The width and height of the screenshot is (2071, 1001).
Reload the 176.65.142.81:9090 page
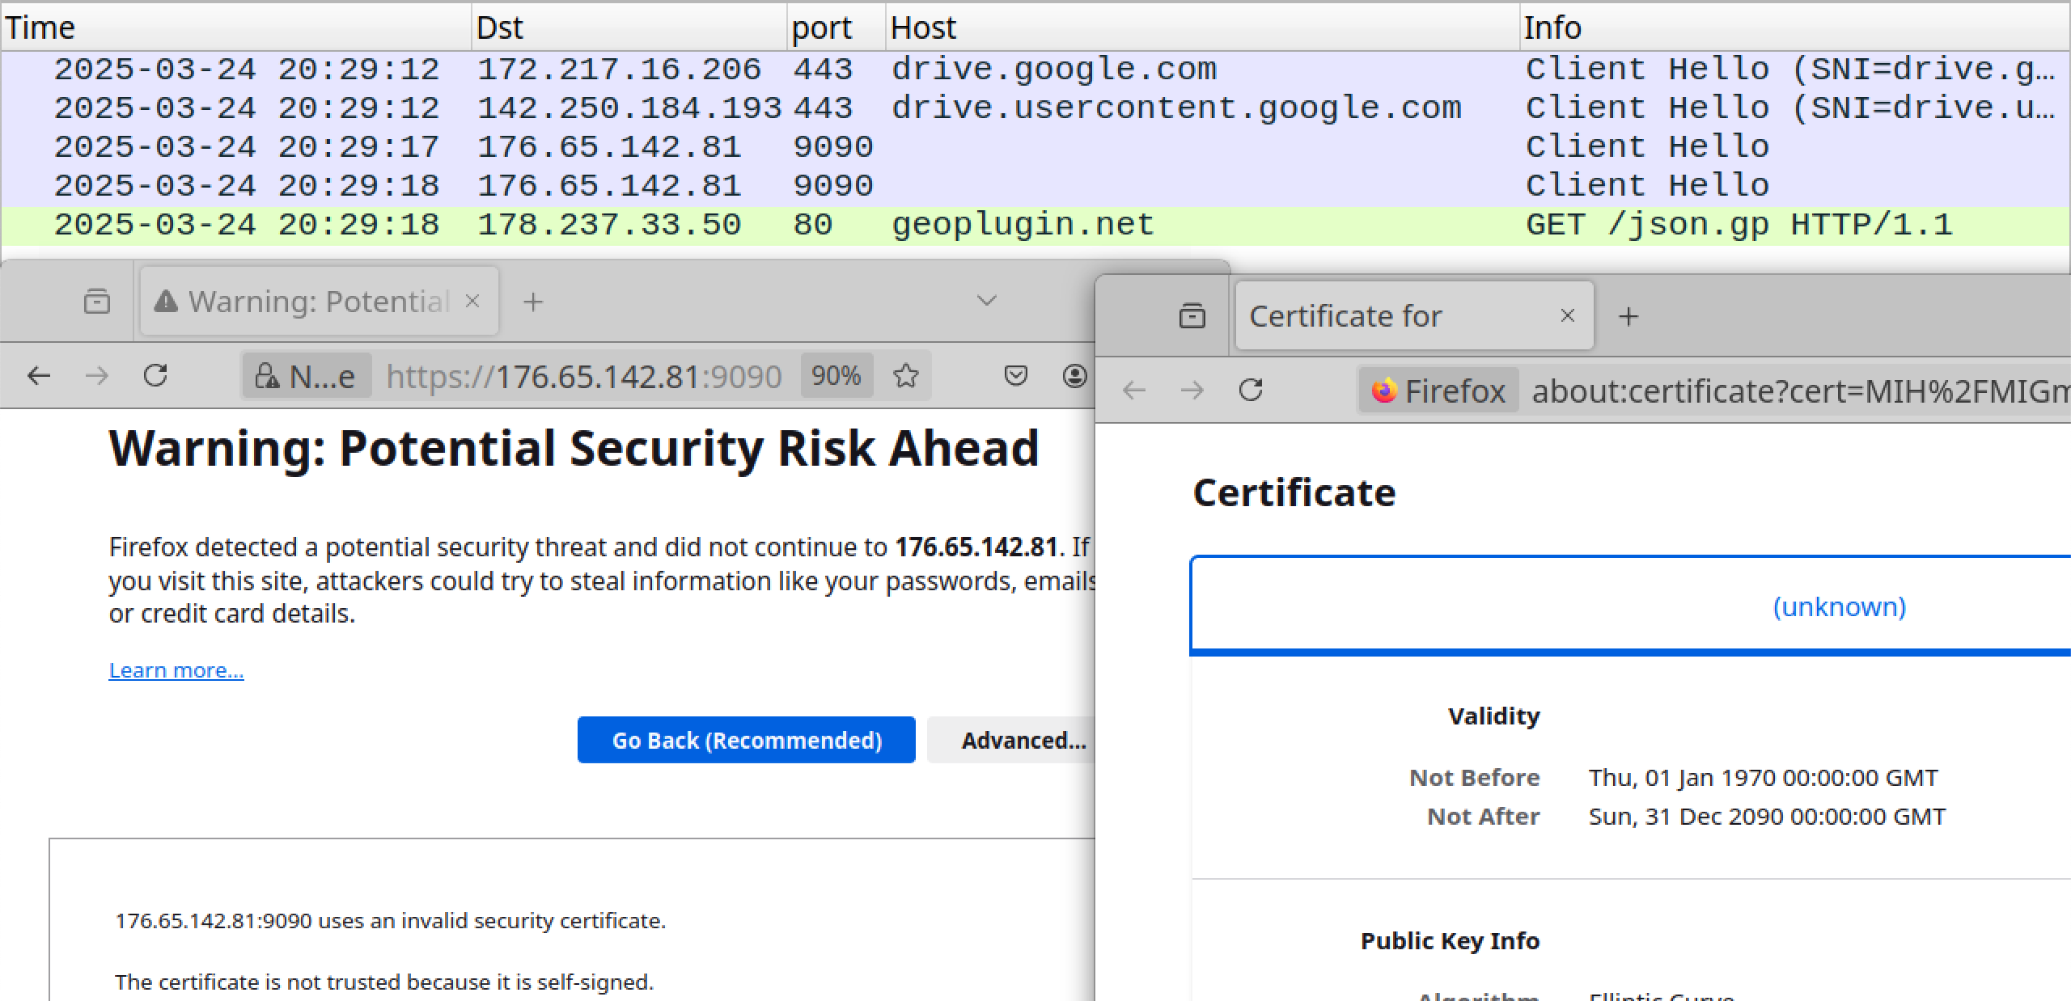155,376
